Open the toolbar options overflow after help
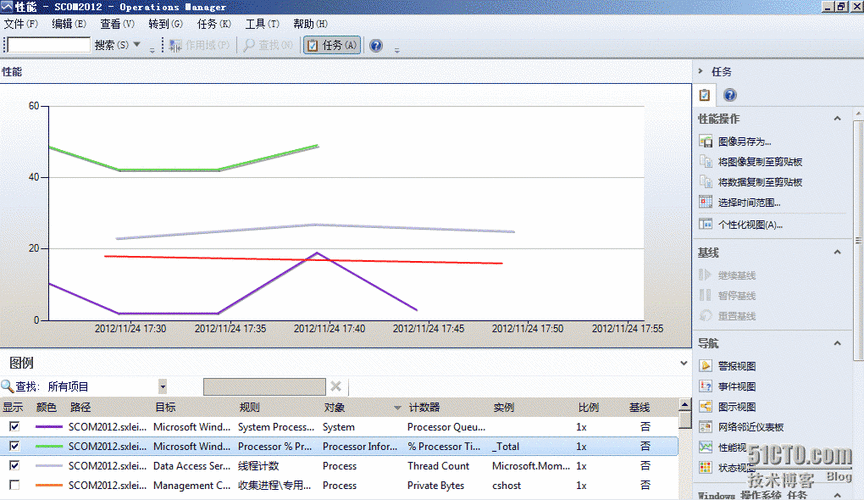The height and width of the screenshot is (500, 864). coord(397,50)
